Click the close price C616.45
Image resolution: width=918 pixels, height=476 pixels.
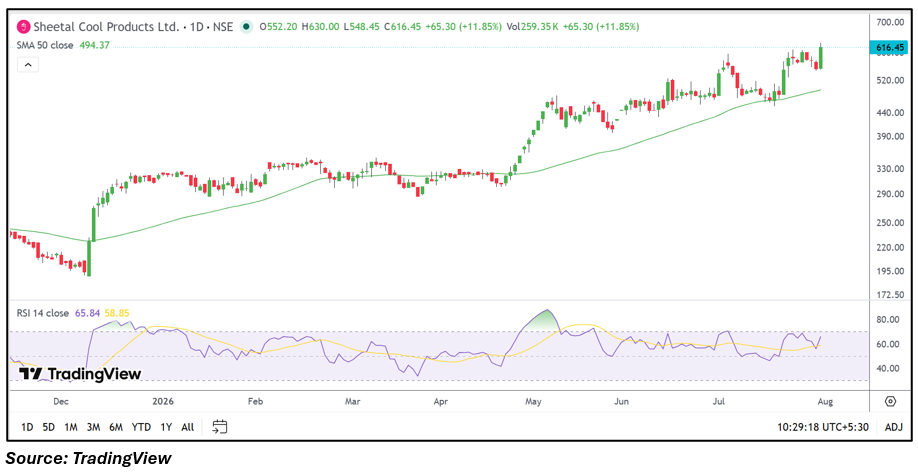coord(402,27)
